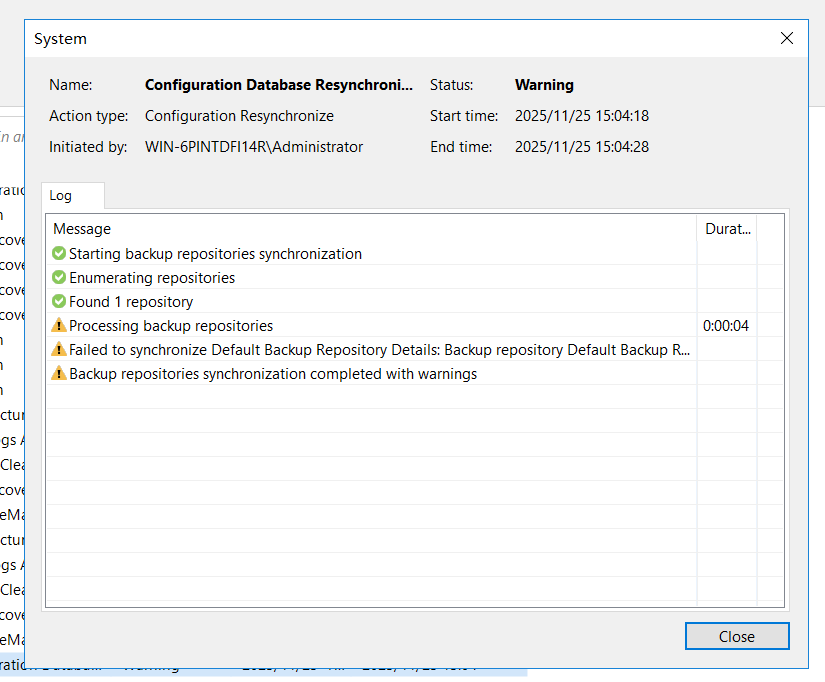Click warning icon beside Failed to synchronize row
825x682 pixels.
[59, 349]
